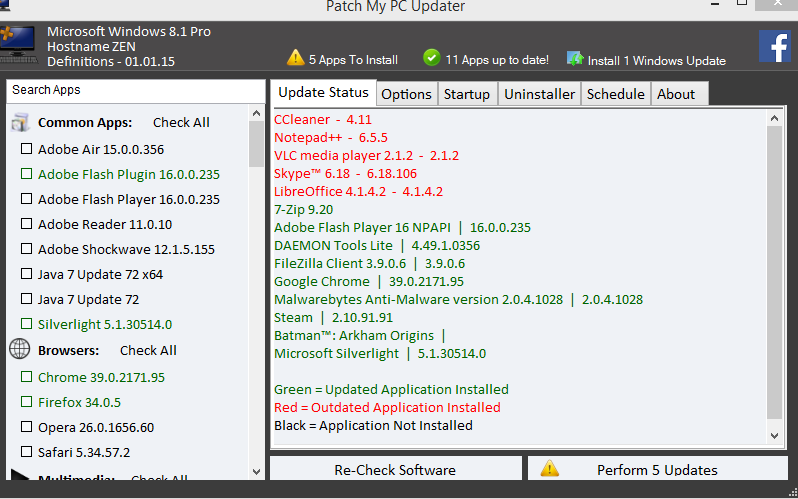Click the update status scrollbar thumb
This screenshot has width=798, height=499.
tap(775, 273)
